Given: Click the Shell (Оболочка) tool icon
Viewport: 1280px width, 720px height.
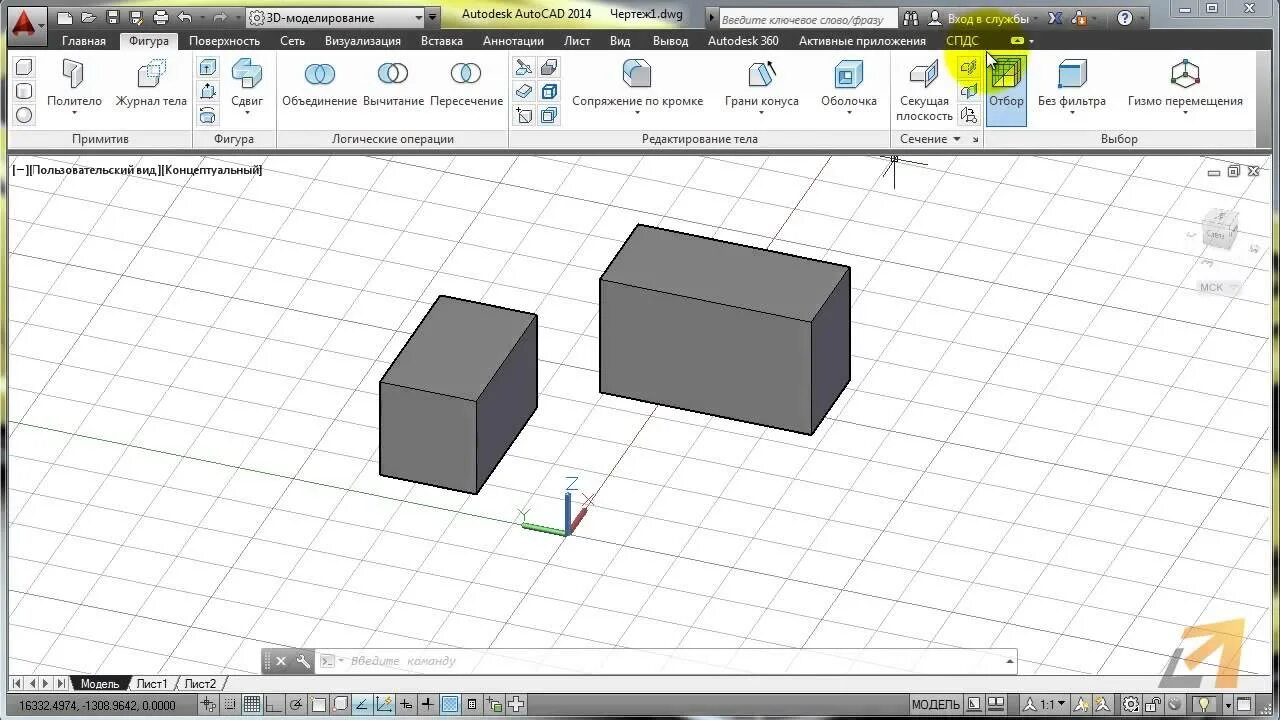Looking at the screenshot, I should click(x=848, y=74).
